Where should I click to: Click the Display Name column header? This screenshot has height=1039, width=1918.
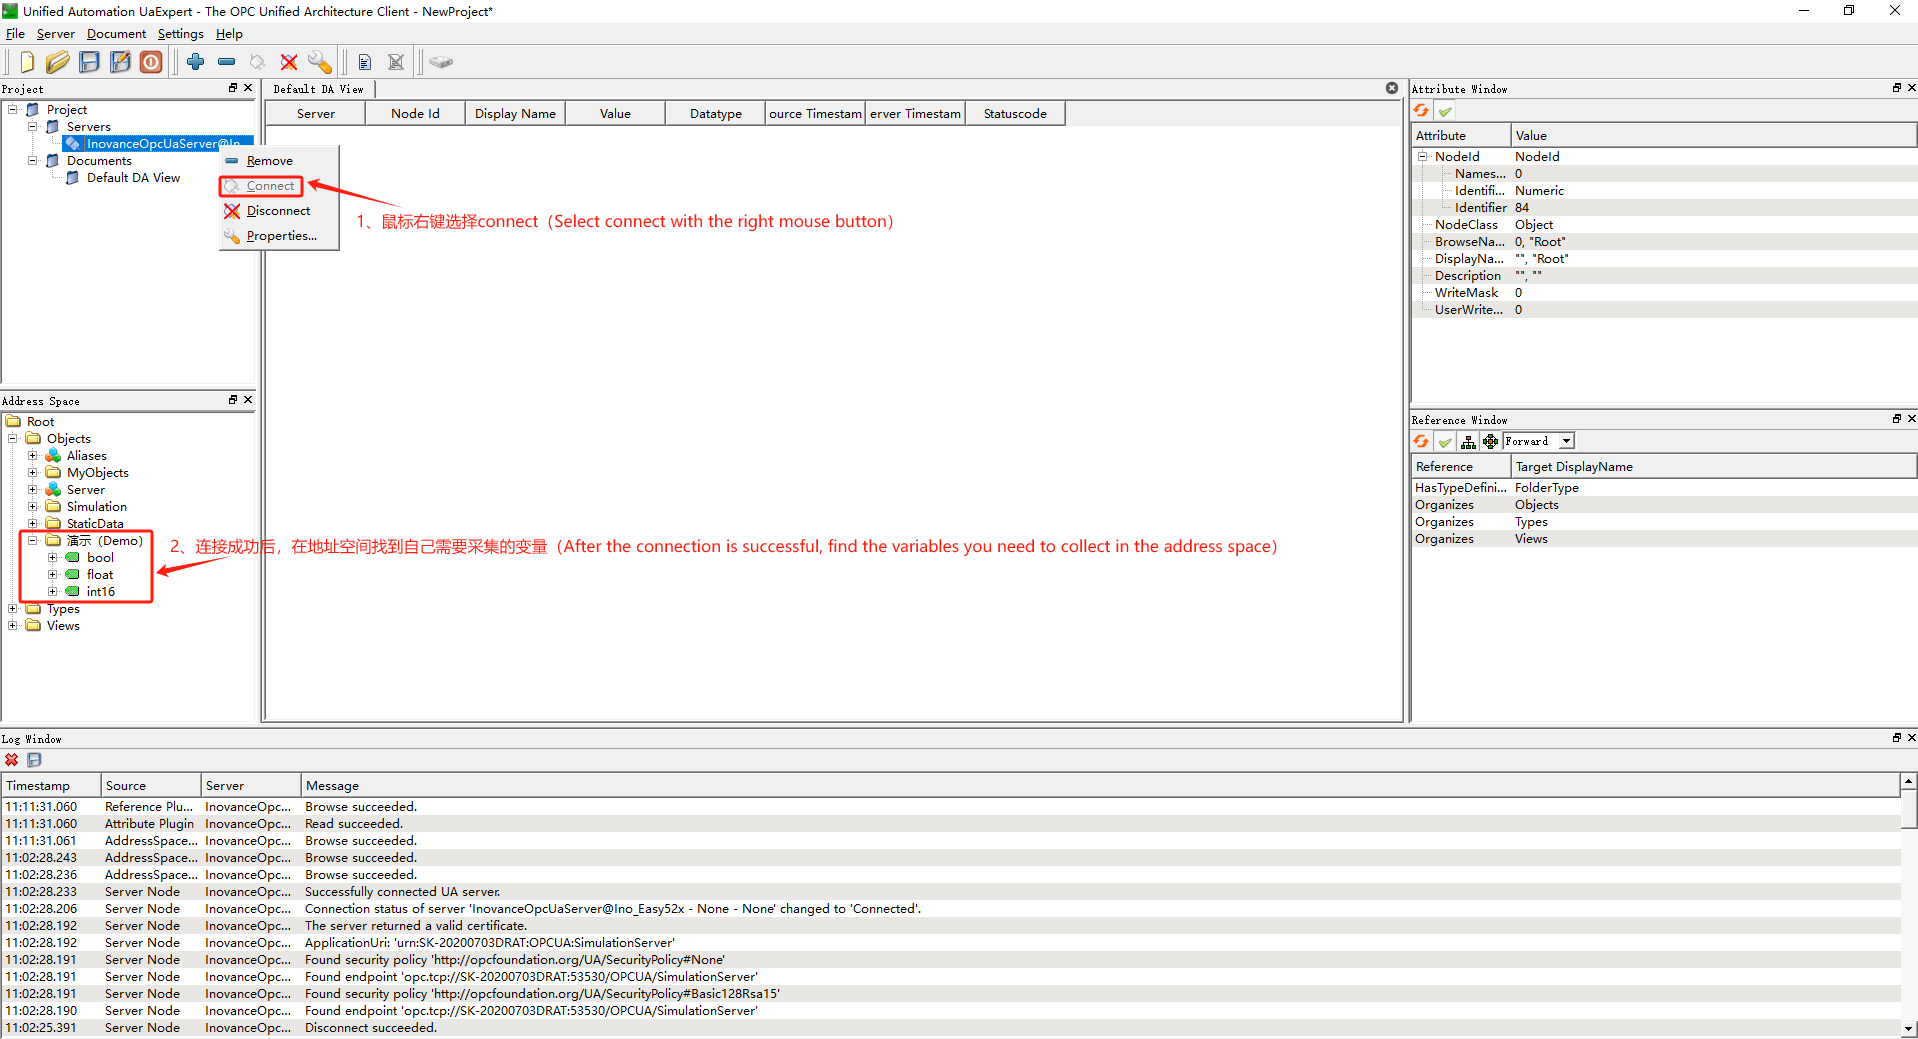coord(515,114)
